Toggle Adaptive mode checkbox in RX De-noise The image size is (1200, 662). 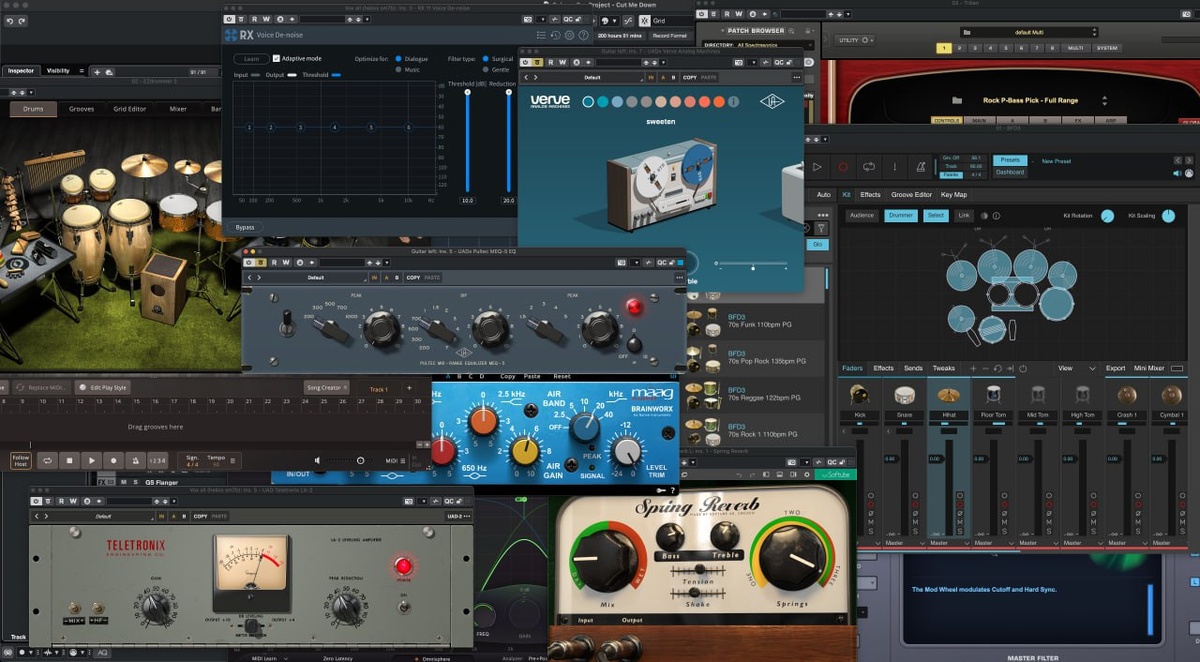coord(275,59)
